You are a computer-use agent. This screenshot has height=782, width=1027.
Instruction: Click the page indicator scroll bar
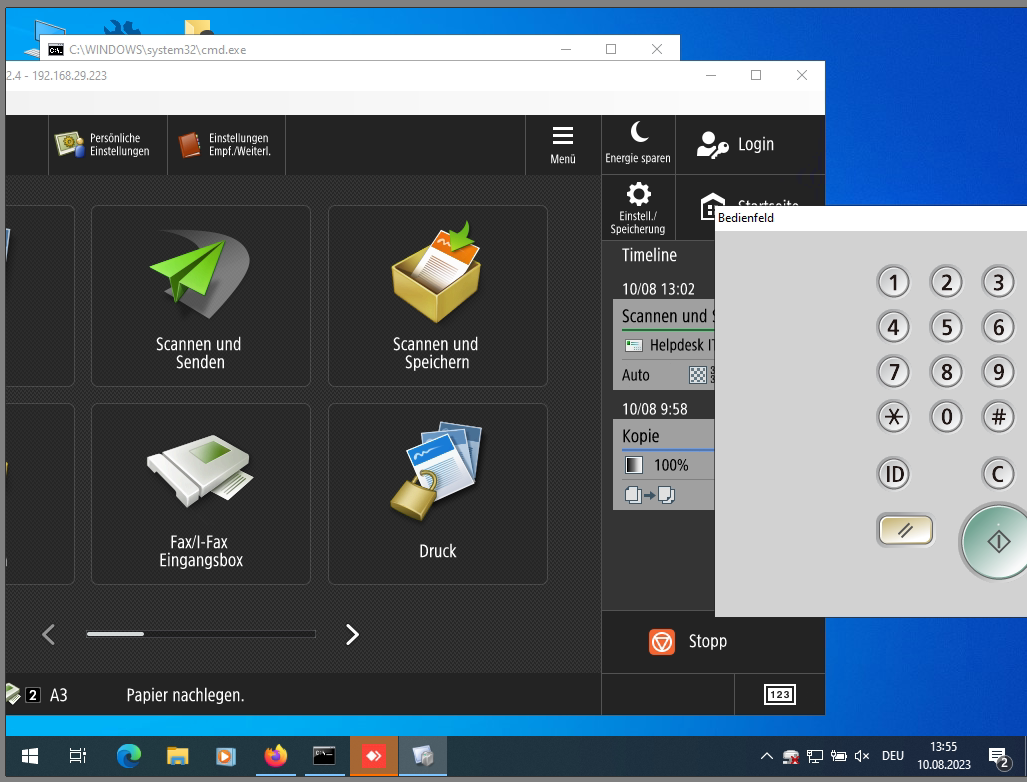click(x=200, y=634)
